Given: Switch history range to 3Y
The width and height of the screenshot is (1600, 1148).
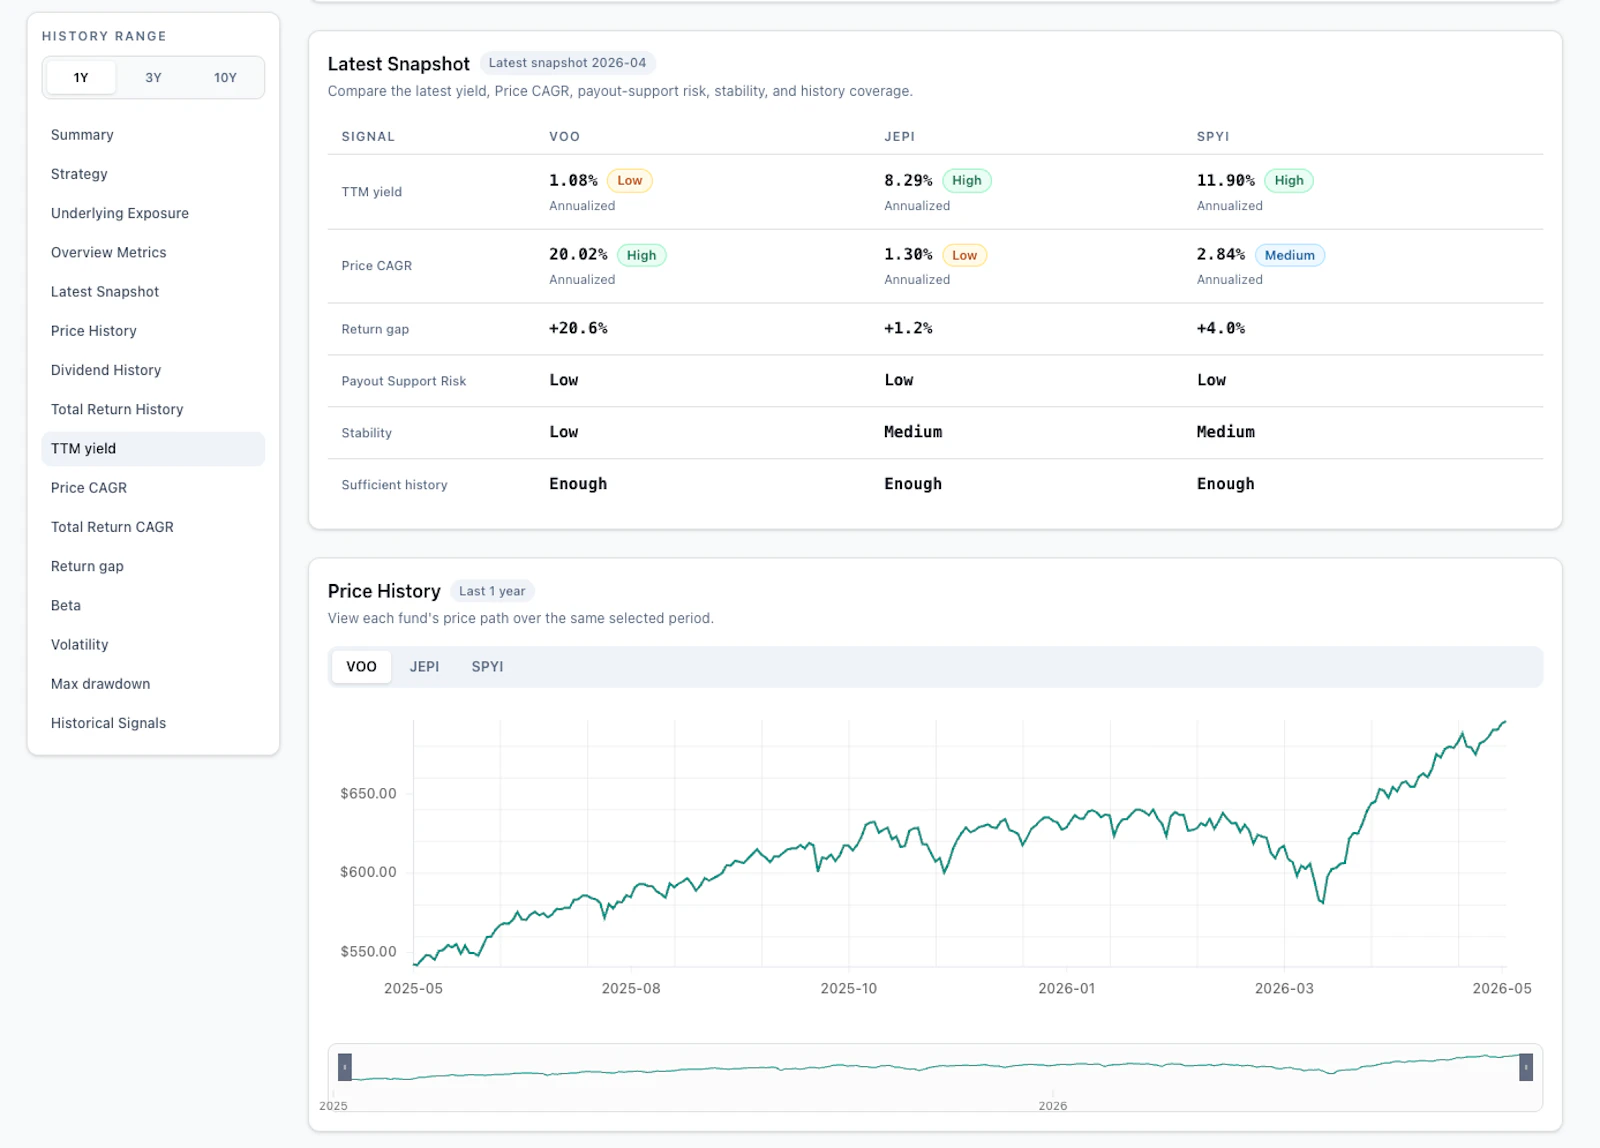Looking at the screenshot, I should pyautogui.click(x=153, y=78).
